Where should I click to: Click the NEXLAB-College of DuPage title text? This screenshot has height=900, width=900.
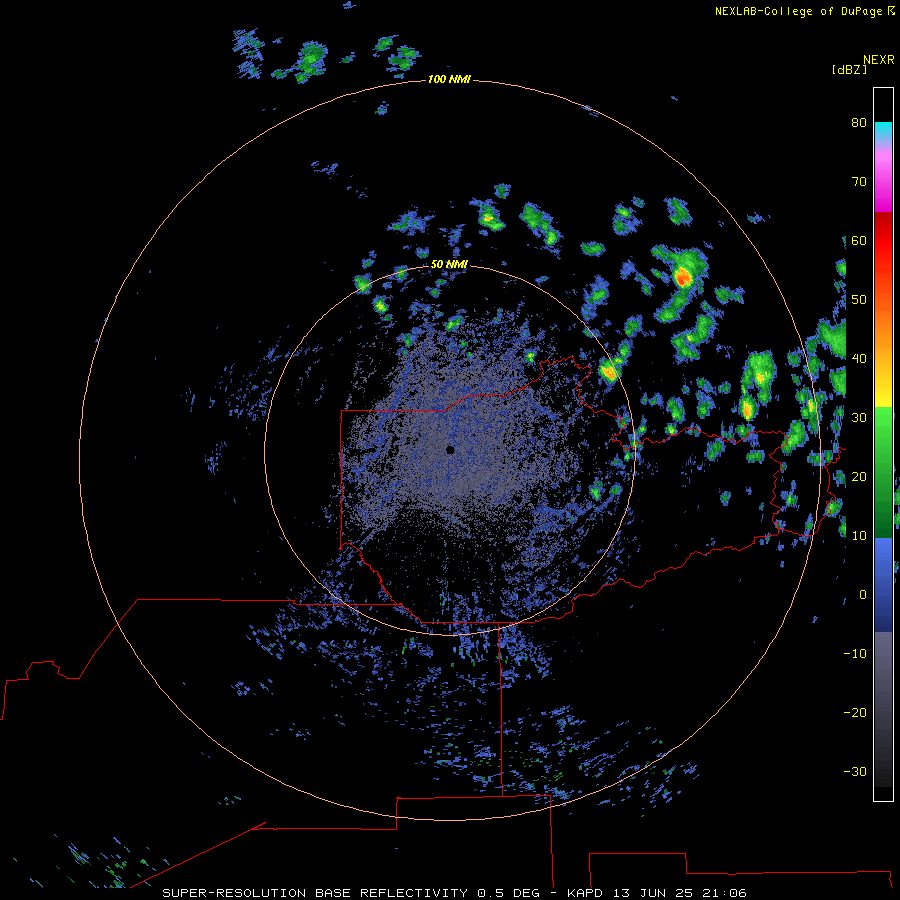798,11
